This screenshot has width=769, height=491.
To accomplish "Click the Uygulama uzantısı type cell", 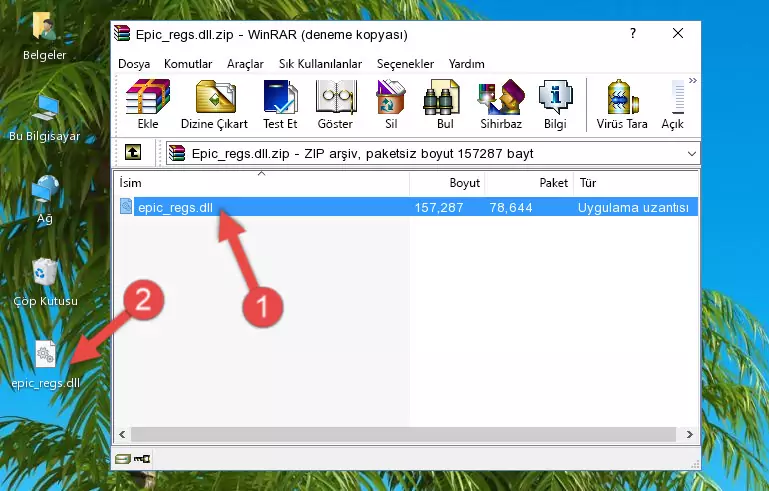I will tap(633, 207).
